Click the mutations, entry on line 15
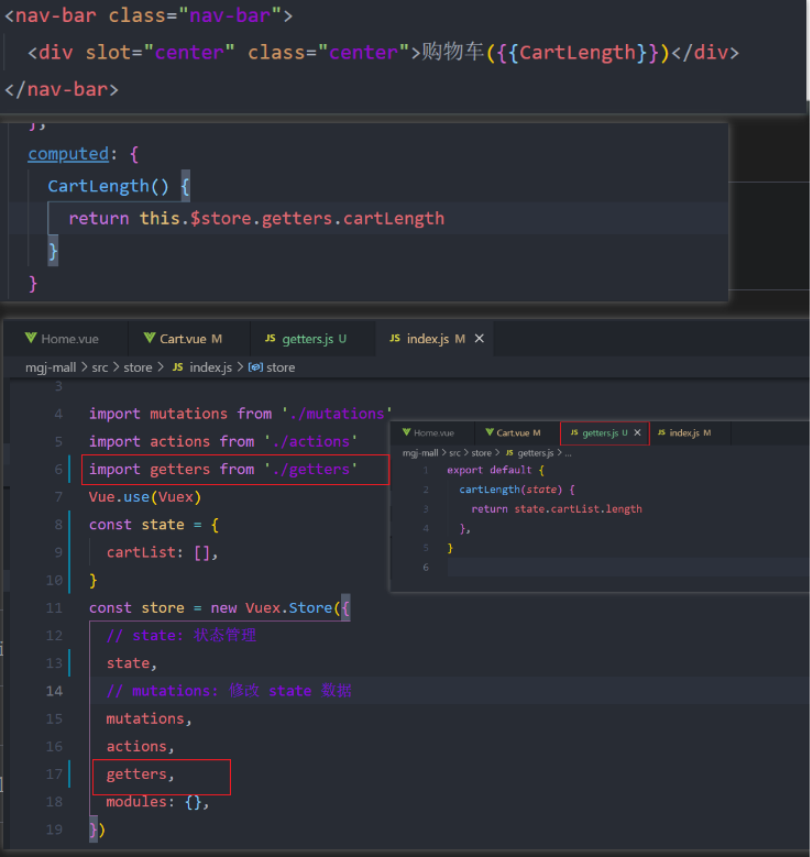The width and height of the screenshot is (810, 857). coord(149,719)
